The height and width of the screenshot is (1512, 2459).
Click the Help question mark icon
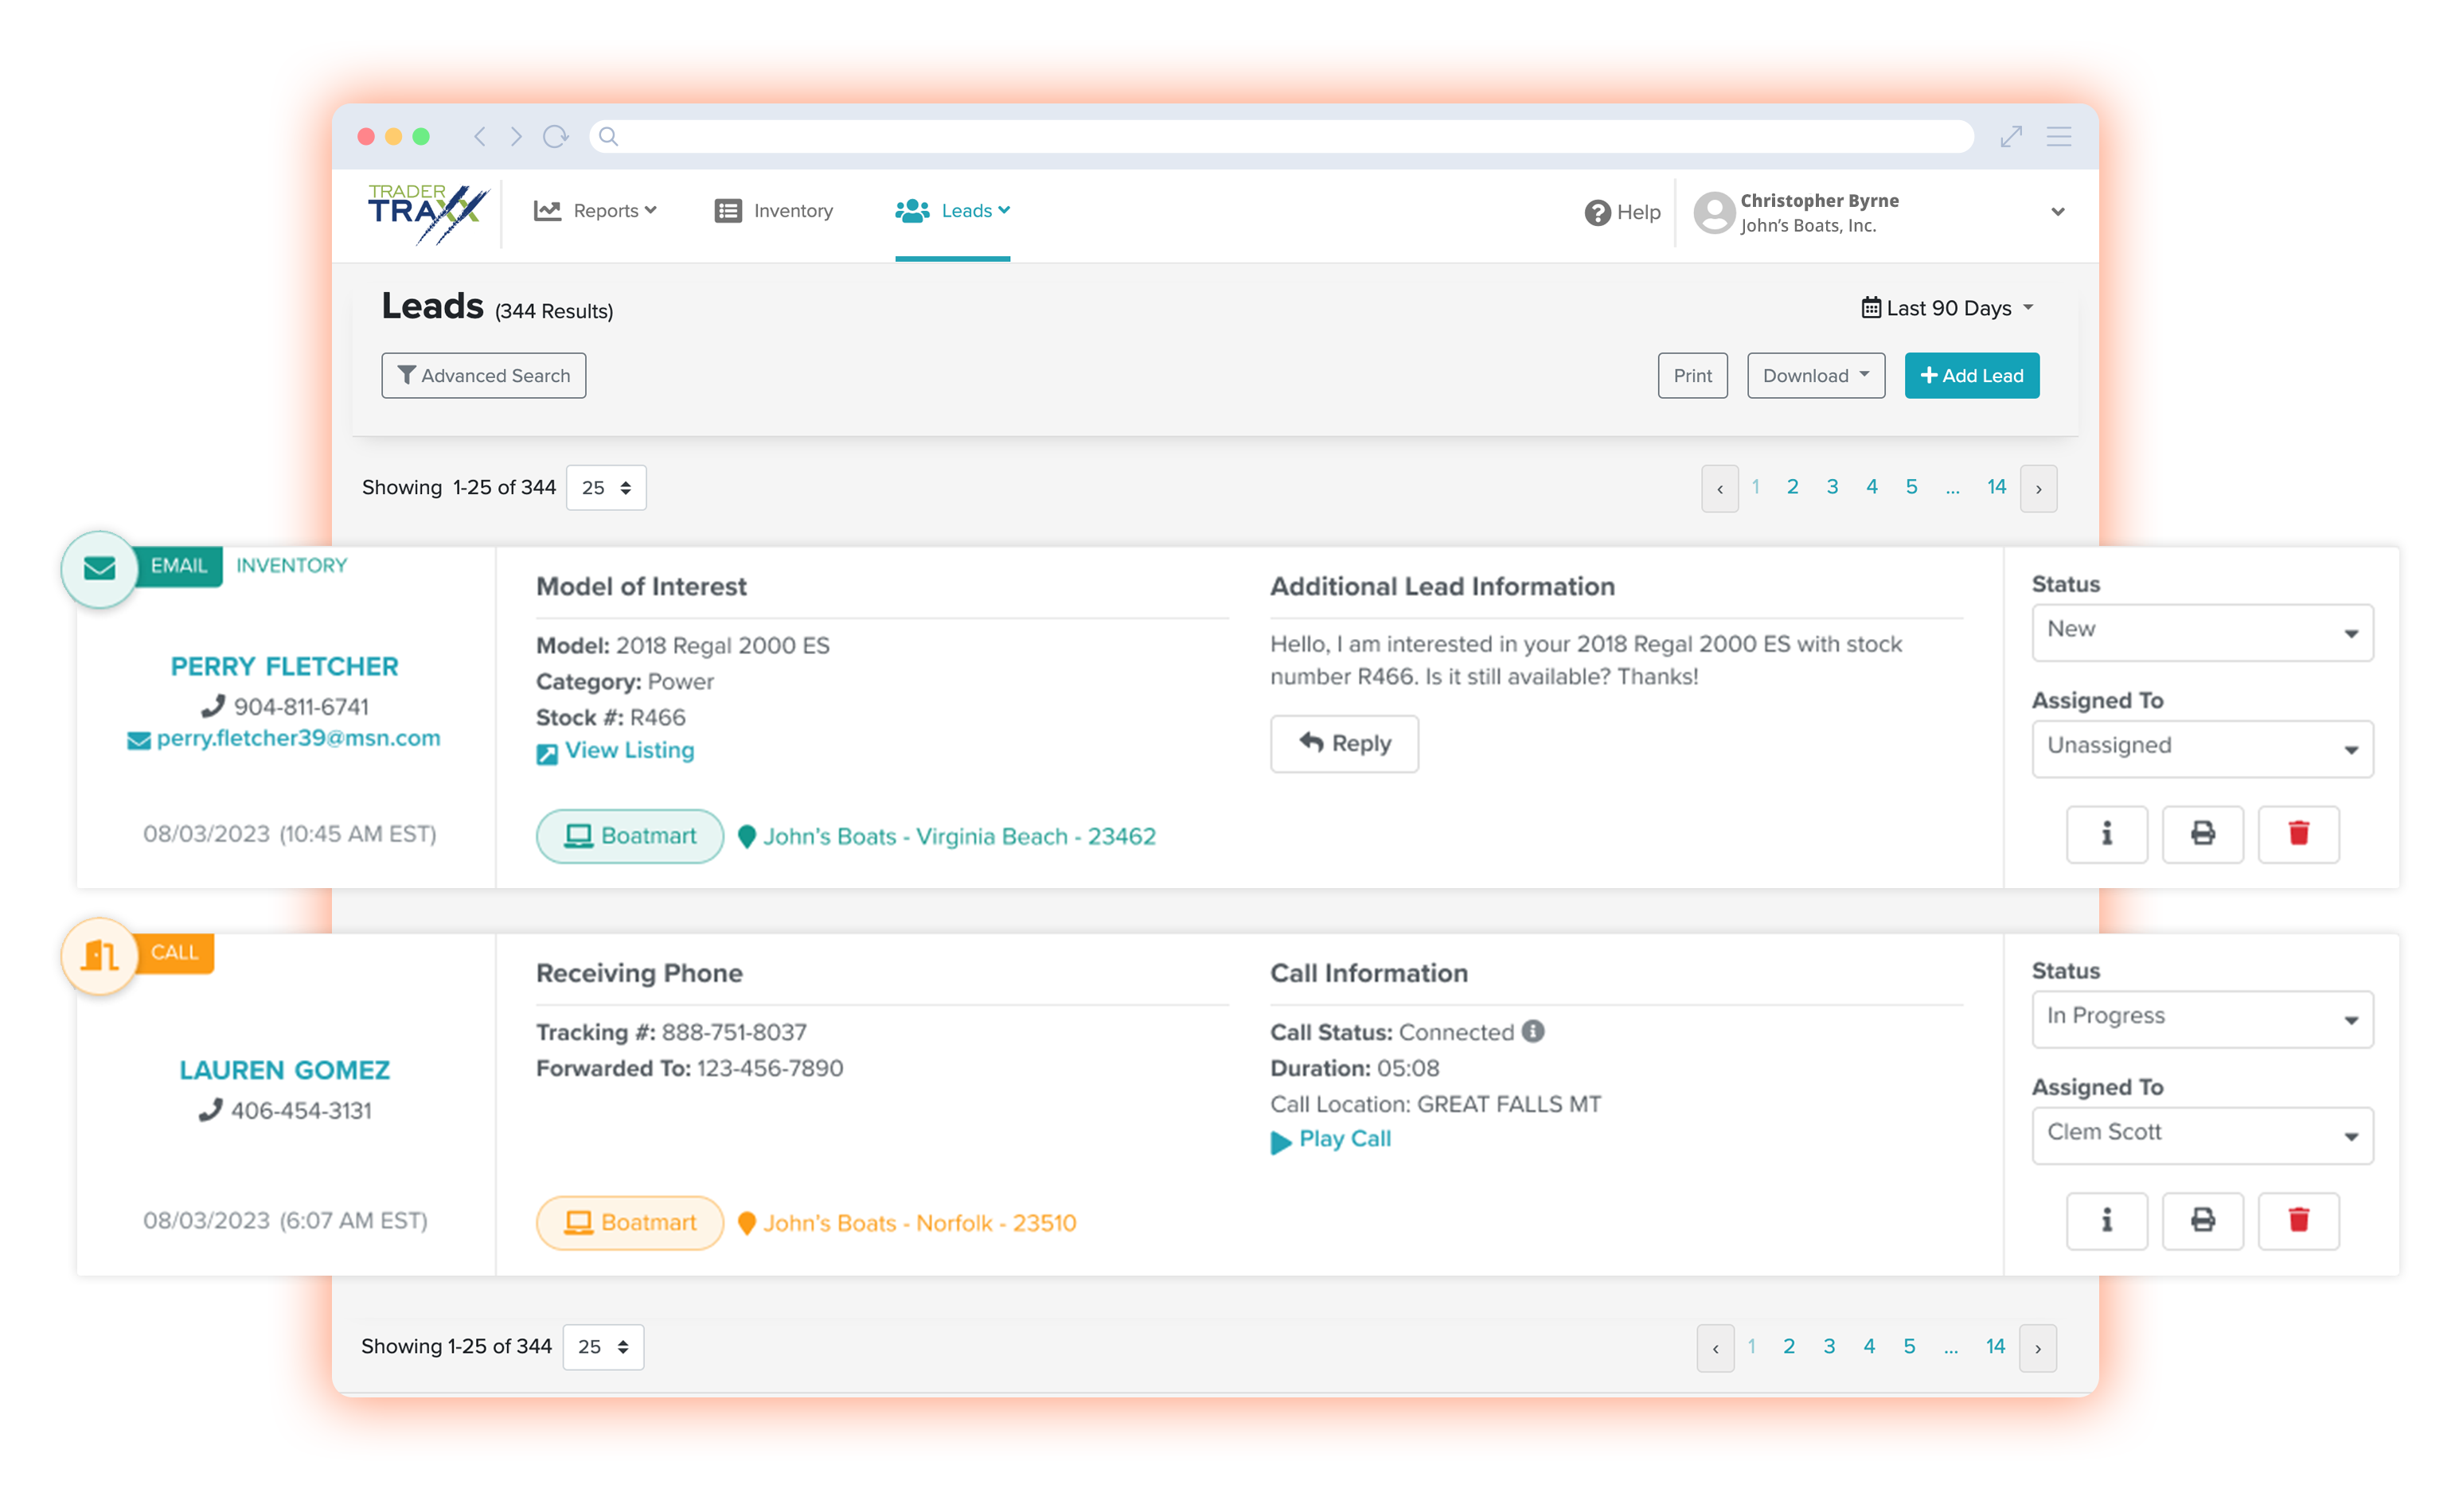(1597, 212)
